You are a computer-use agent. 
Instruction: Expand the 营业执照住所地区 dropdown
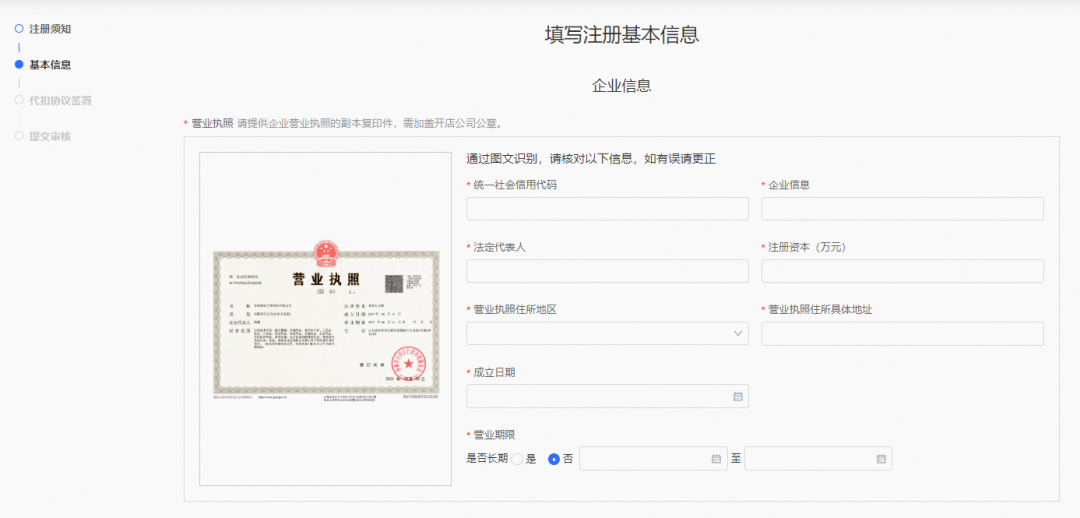(x=608, y=333)
